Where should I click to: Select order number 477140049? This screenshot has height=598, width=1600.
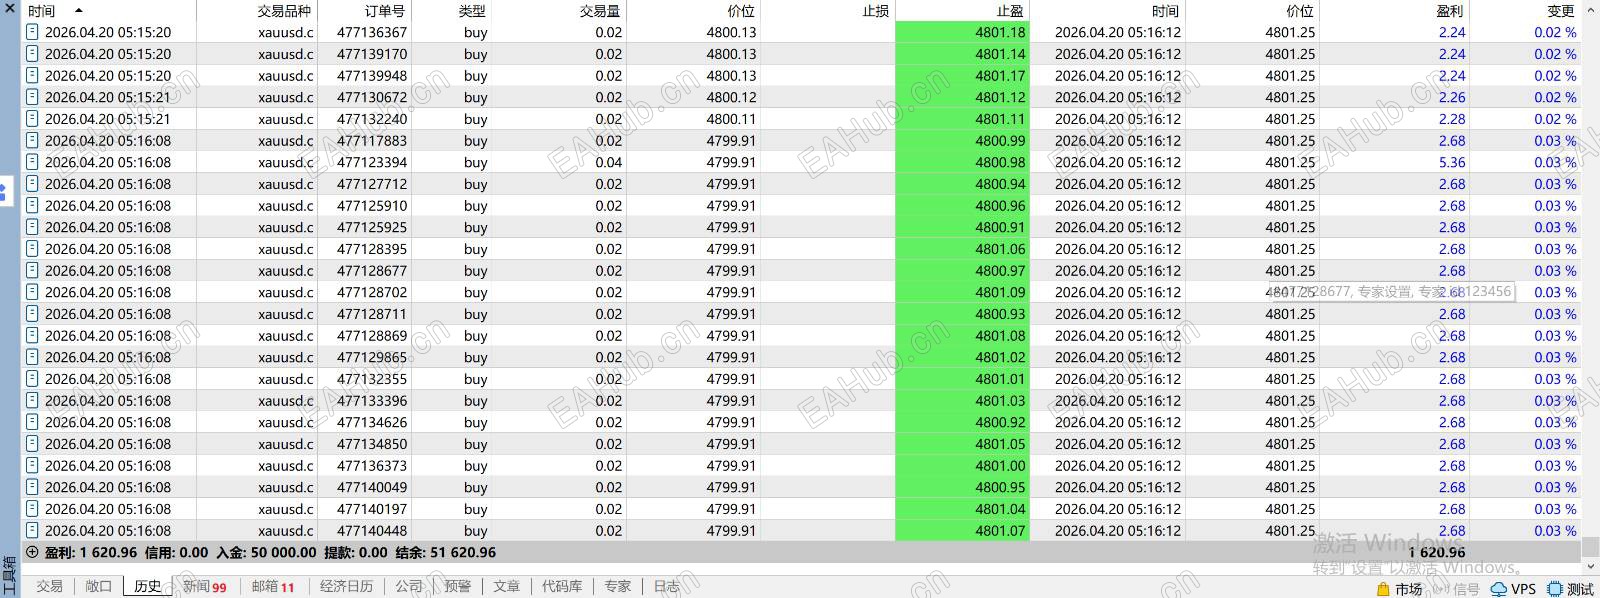(372, 487)
